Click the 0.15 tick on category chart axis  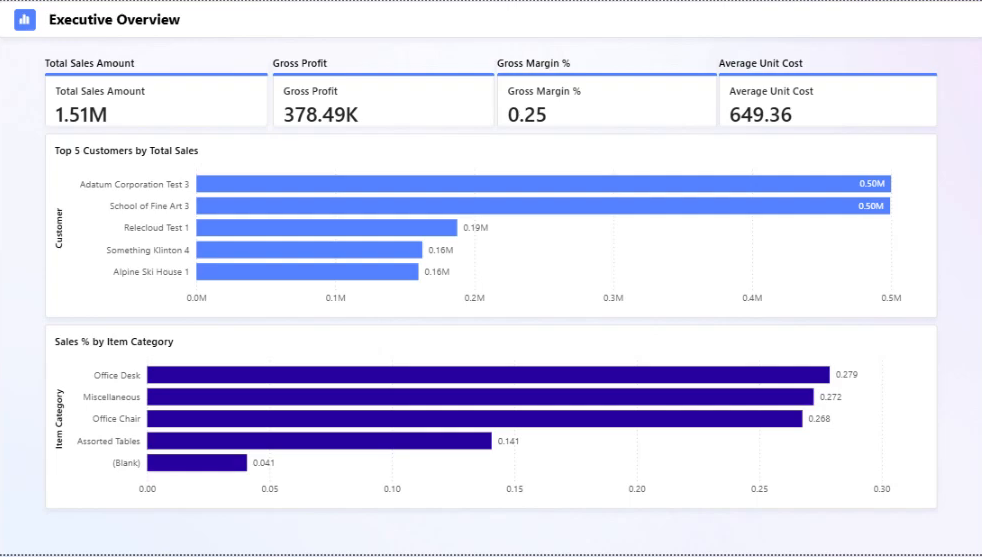(x=515, y=489)
